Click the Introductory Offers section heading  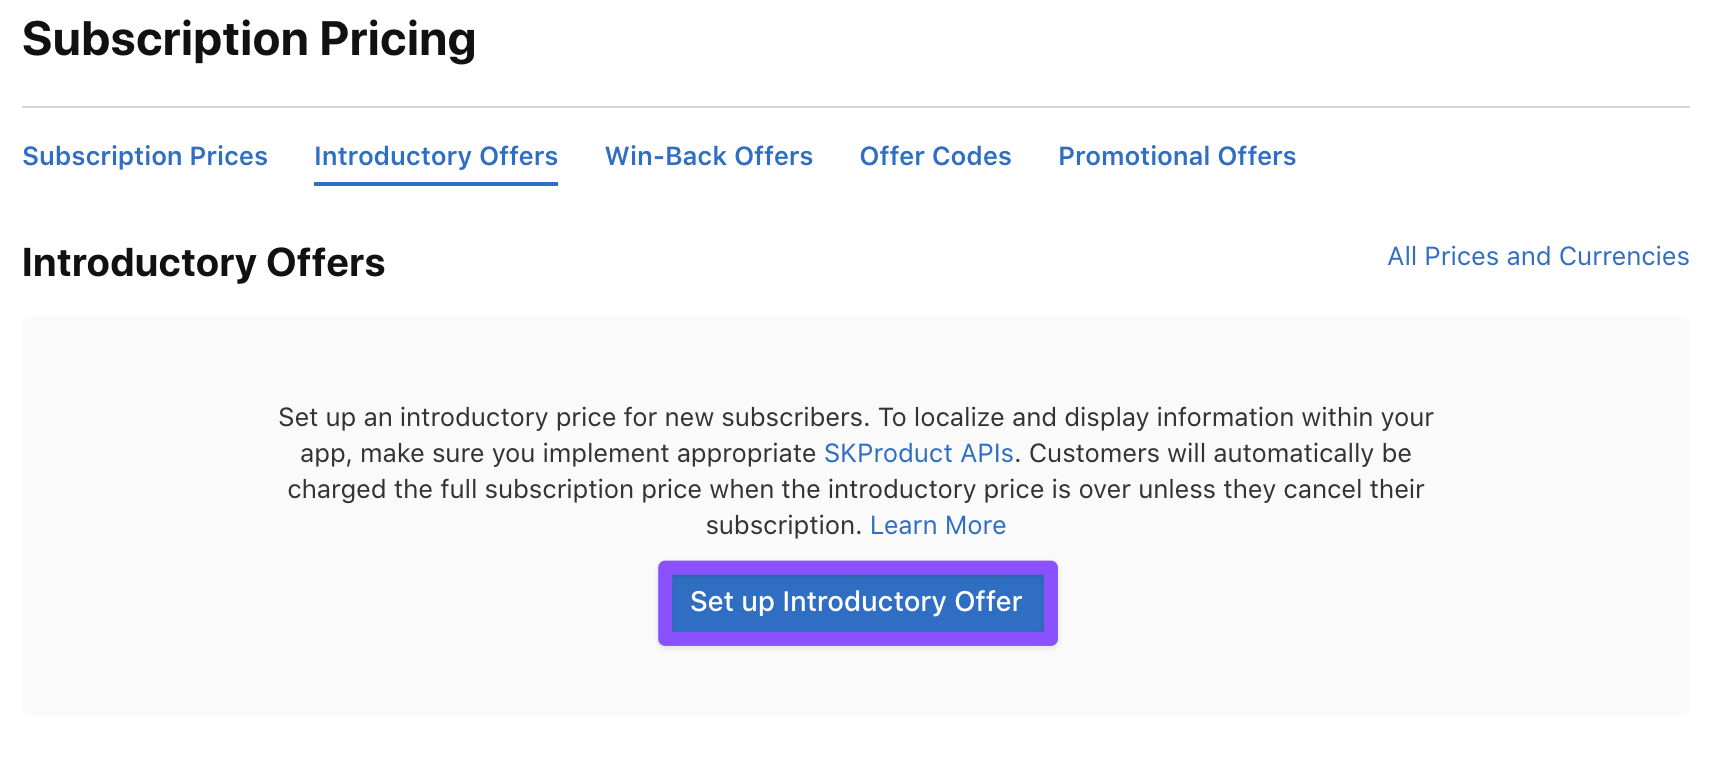point(203,262)
